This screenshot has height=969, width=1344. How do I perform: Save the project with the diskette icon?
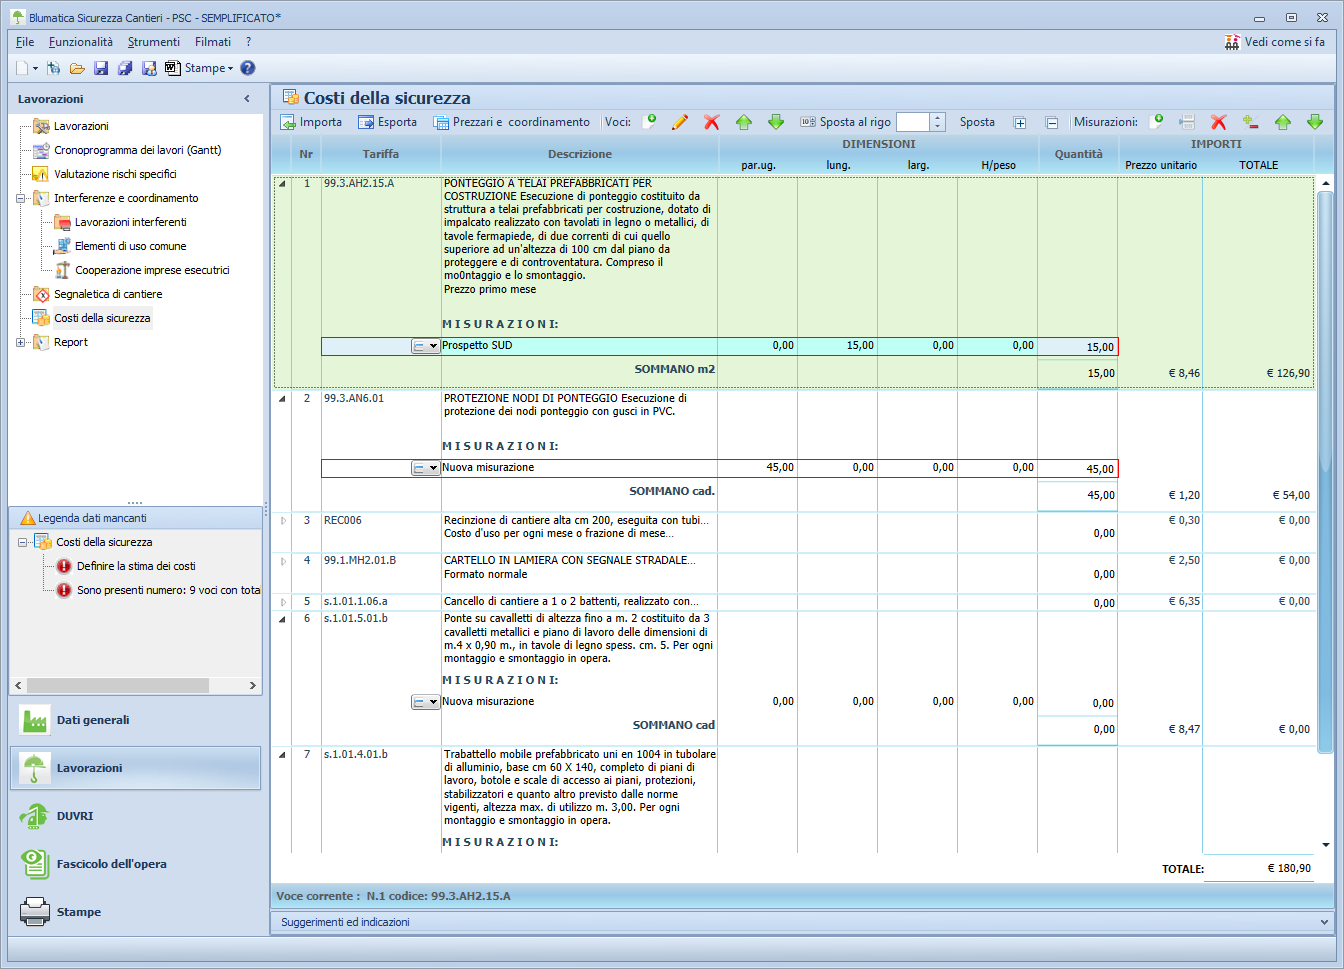pos(100,68)
